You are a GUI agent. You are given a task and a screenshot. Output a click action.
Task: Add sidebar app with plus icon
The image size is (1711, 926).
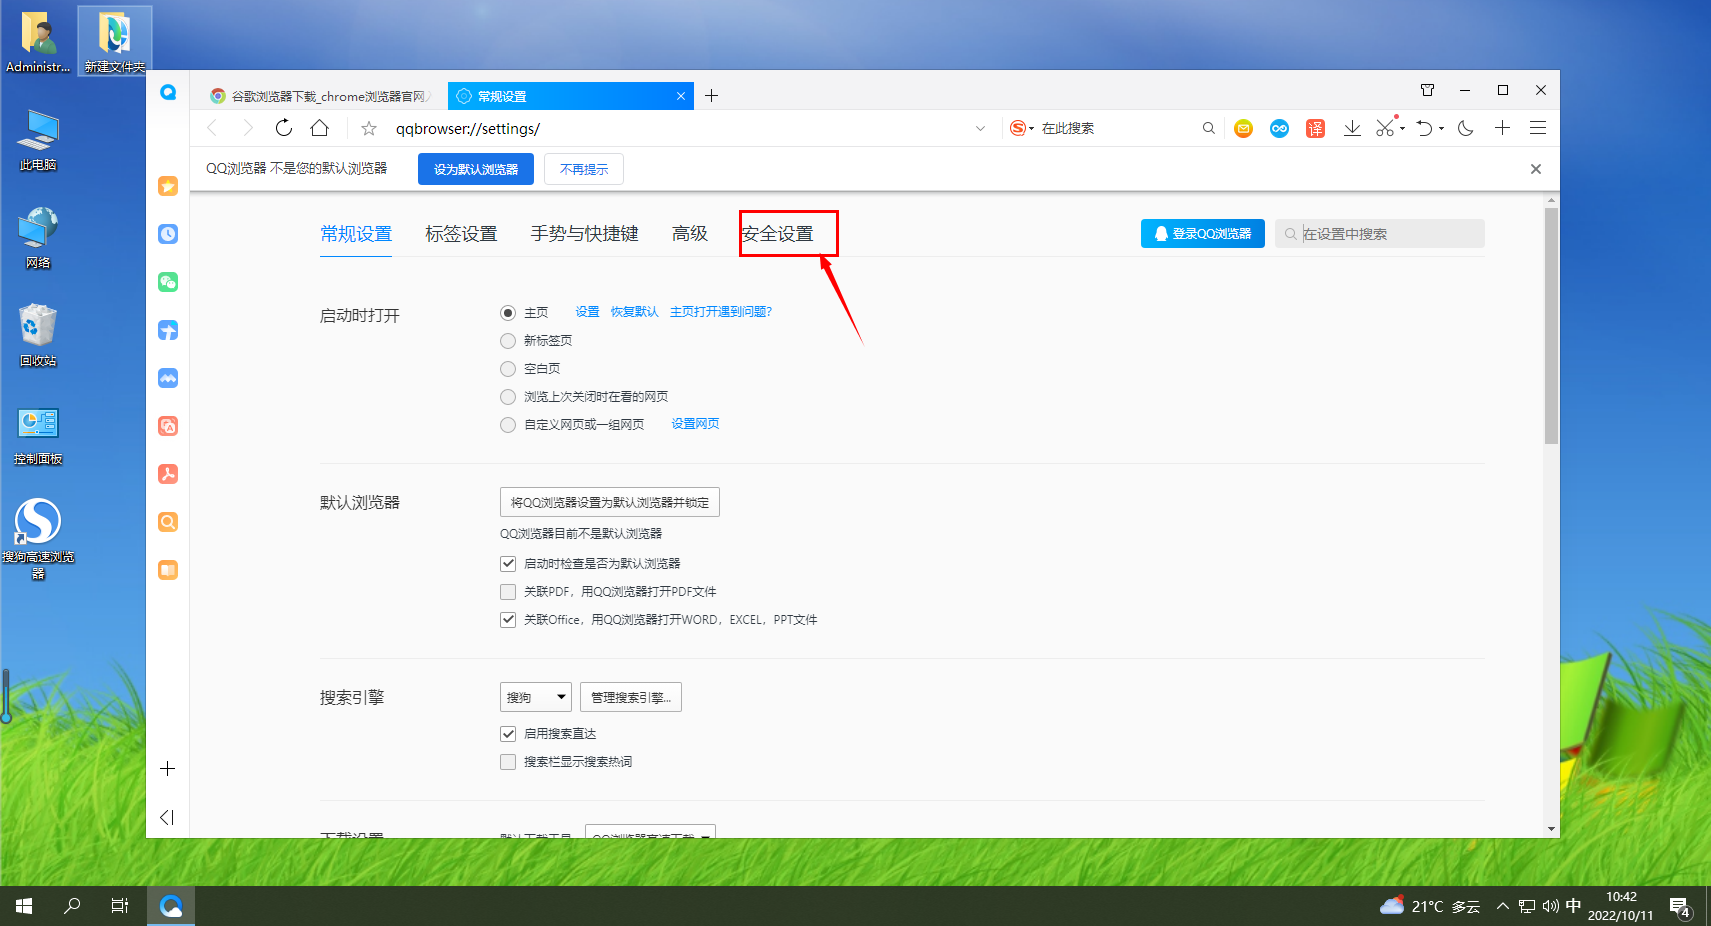coord(168,769)
